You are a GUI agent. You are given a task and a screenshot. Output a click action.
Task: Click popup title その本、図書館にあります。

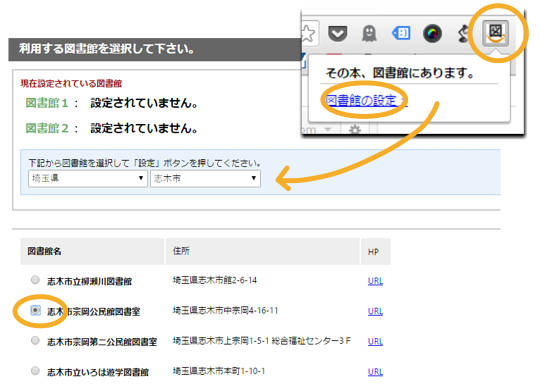pos(400,73)
